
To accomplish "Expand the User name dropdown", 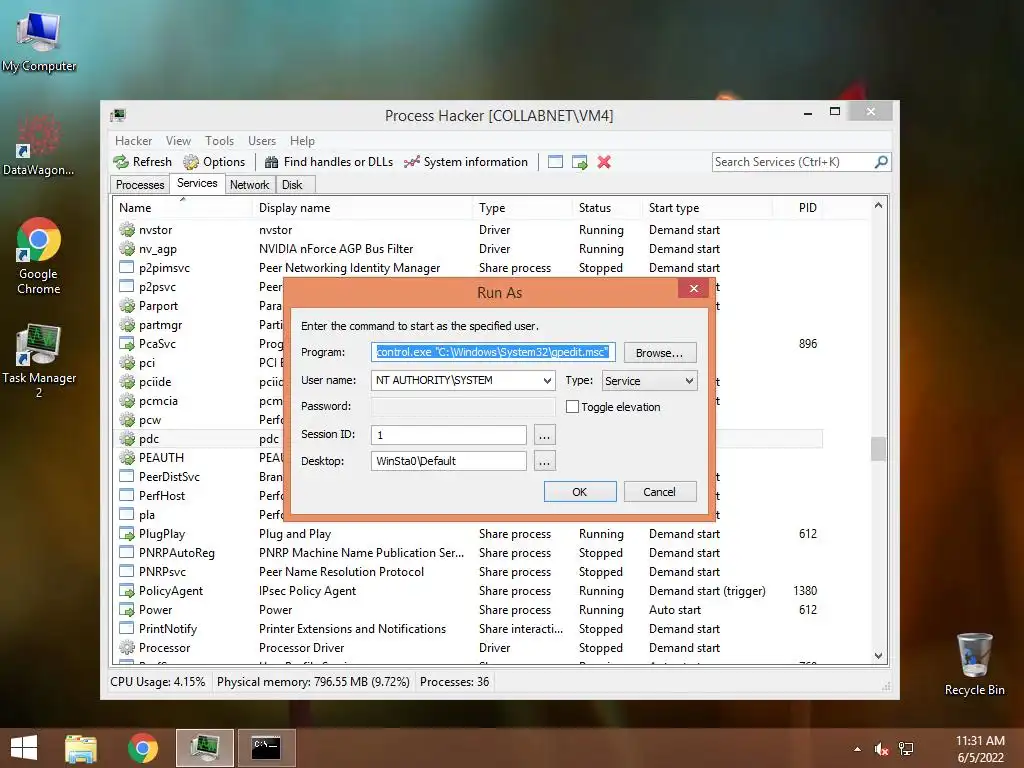I will (x=547, y=380).
